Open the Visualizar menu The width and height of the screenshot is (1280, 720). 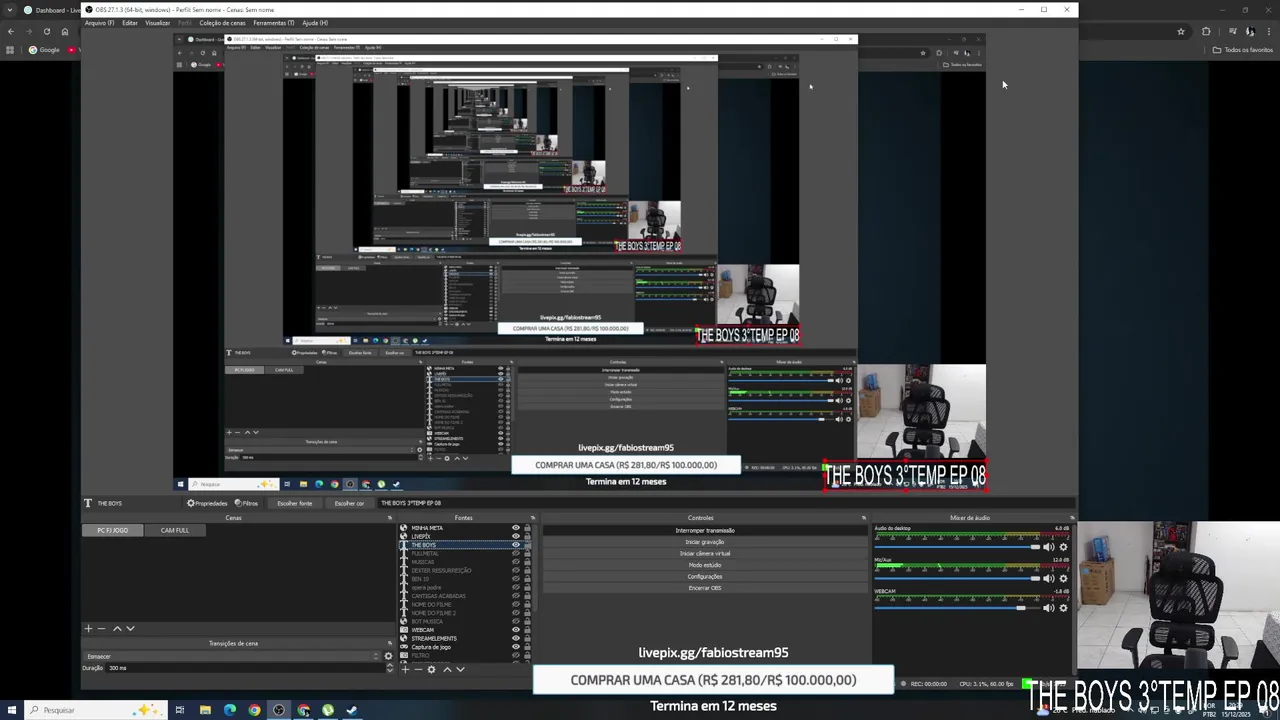coord(157,23)
